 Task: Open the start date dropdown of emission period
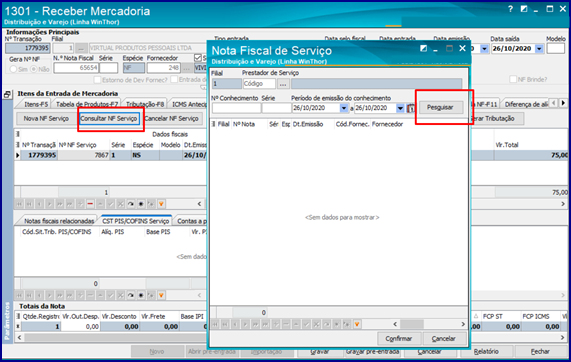point(343,108)
